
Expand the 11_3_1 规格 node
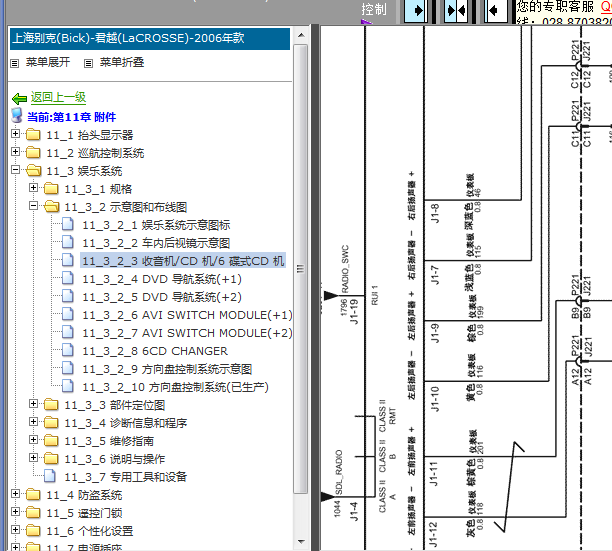(x=34, y=188)
